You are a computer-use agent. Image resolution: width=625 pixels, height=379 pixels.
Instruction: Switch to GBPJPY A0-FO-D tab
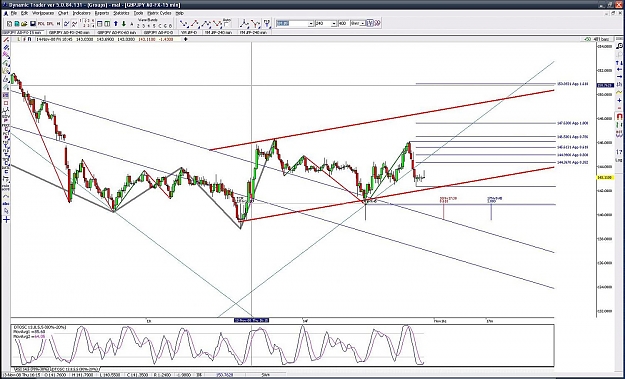pyautogui.click(x=159, y=32)
